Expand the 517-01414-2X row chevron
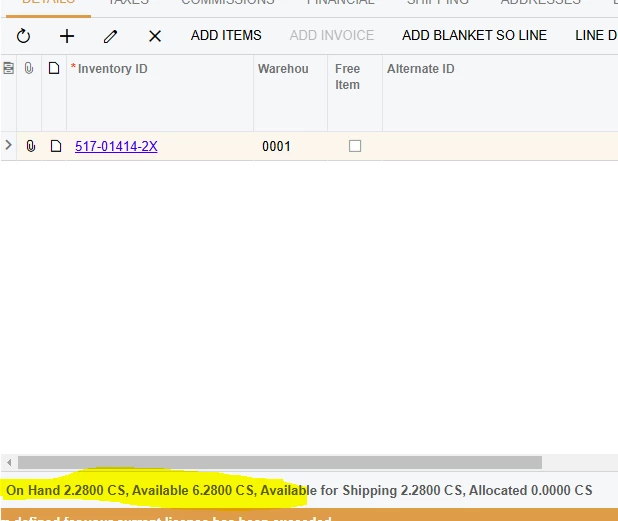The width and height of the screenshot is (618, 521). [8, 145]
